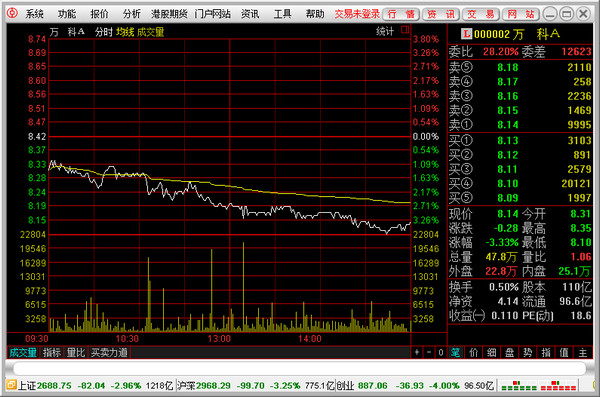Viewport: 600px width, 397px height.
Task: Click the 13:00 time axis label
Action: (x=219, y=339)
